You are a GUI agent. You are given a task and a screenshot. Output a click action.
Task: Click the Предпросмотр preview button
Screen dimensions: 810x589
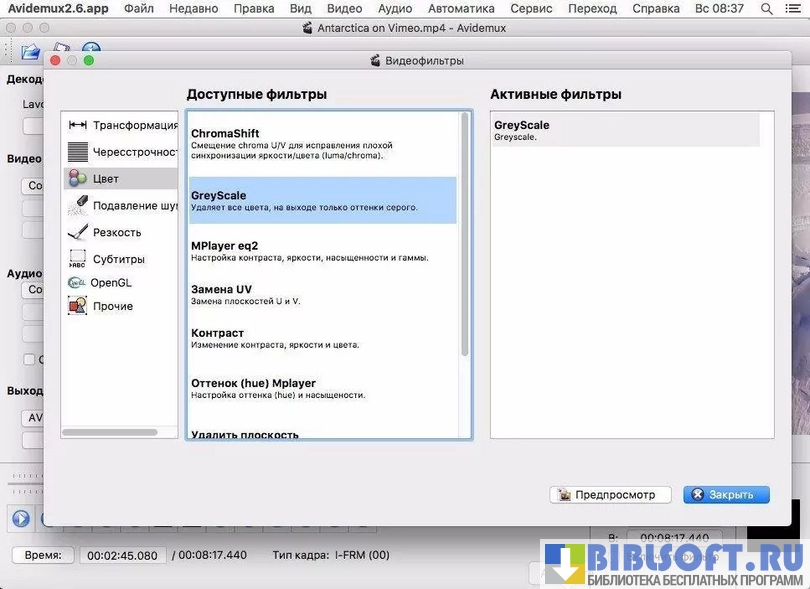pos(609,495)
